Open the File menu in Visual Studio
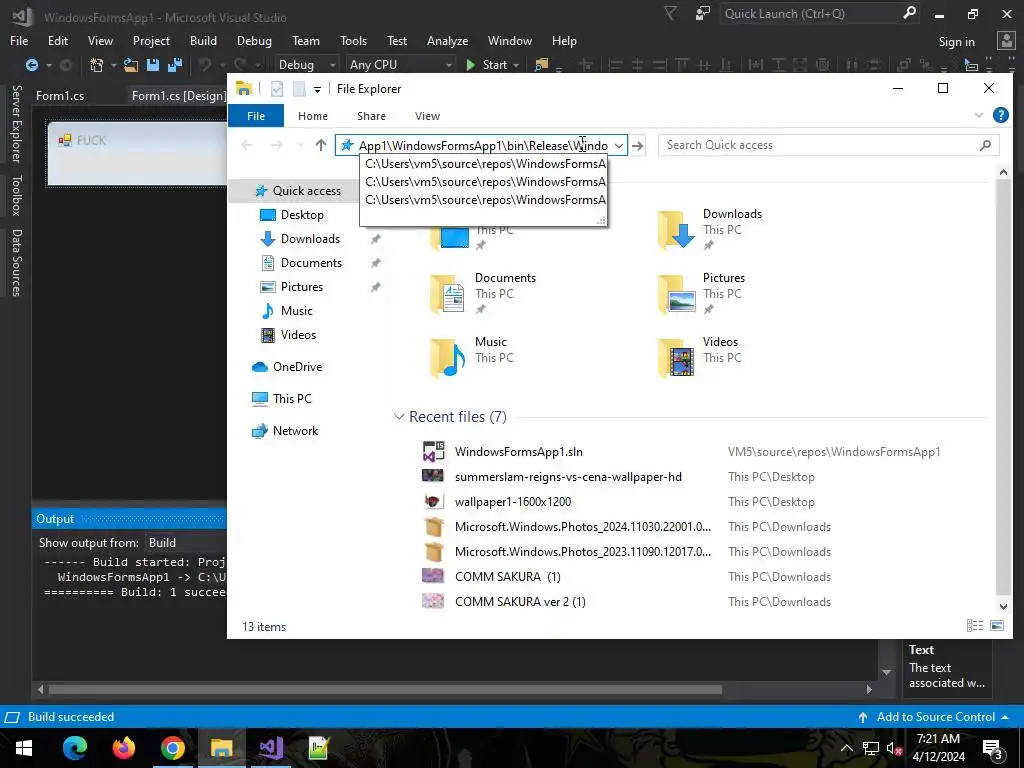The image size is (1024, 768). (x=19, y=40)
